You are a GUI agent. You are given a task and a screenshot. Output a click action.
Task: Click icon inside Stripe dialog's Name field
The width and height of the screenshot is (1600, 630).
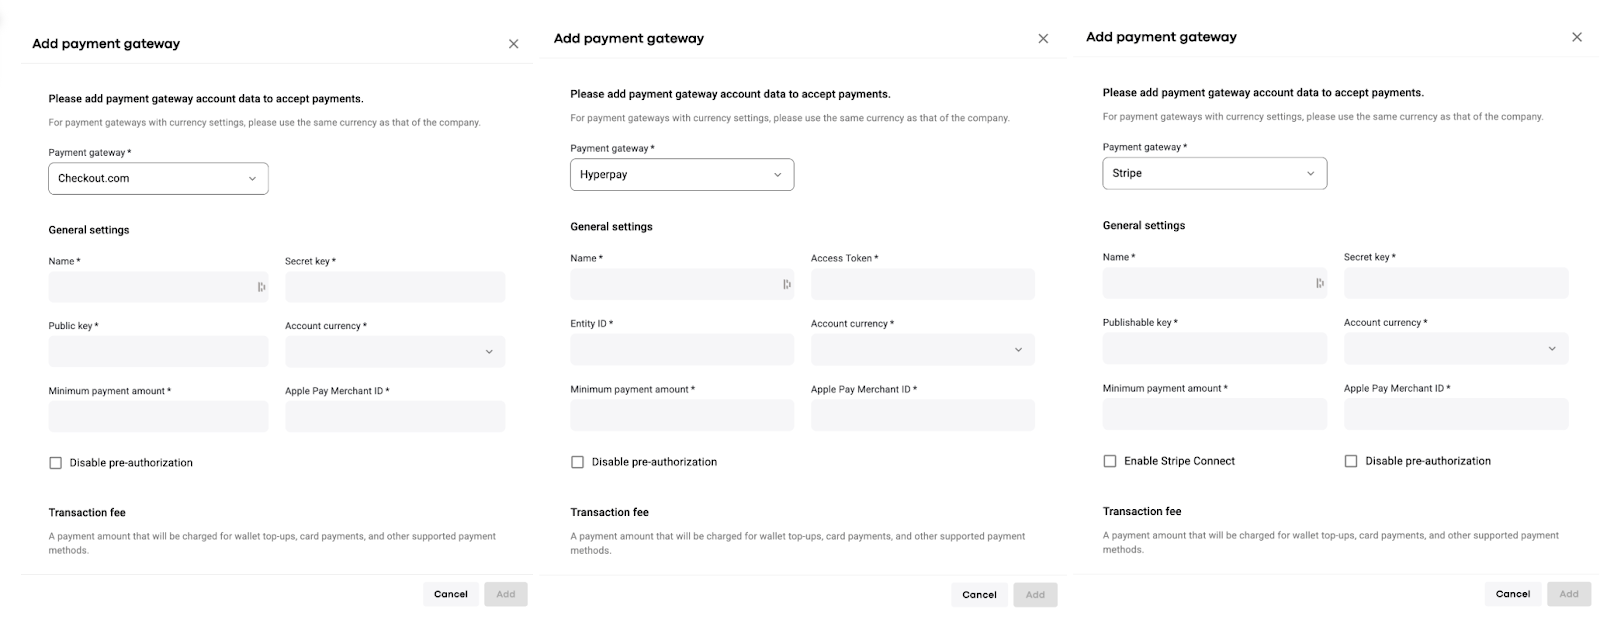click(1320, 284)
